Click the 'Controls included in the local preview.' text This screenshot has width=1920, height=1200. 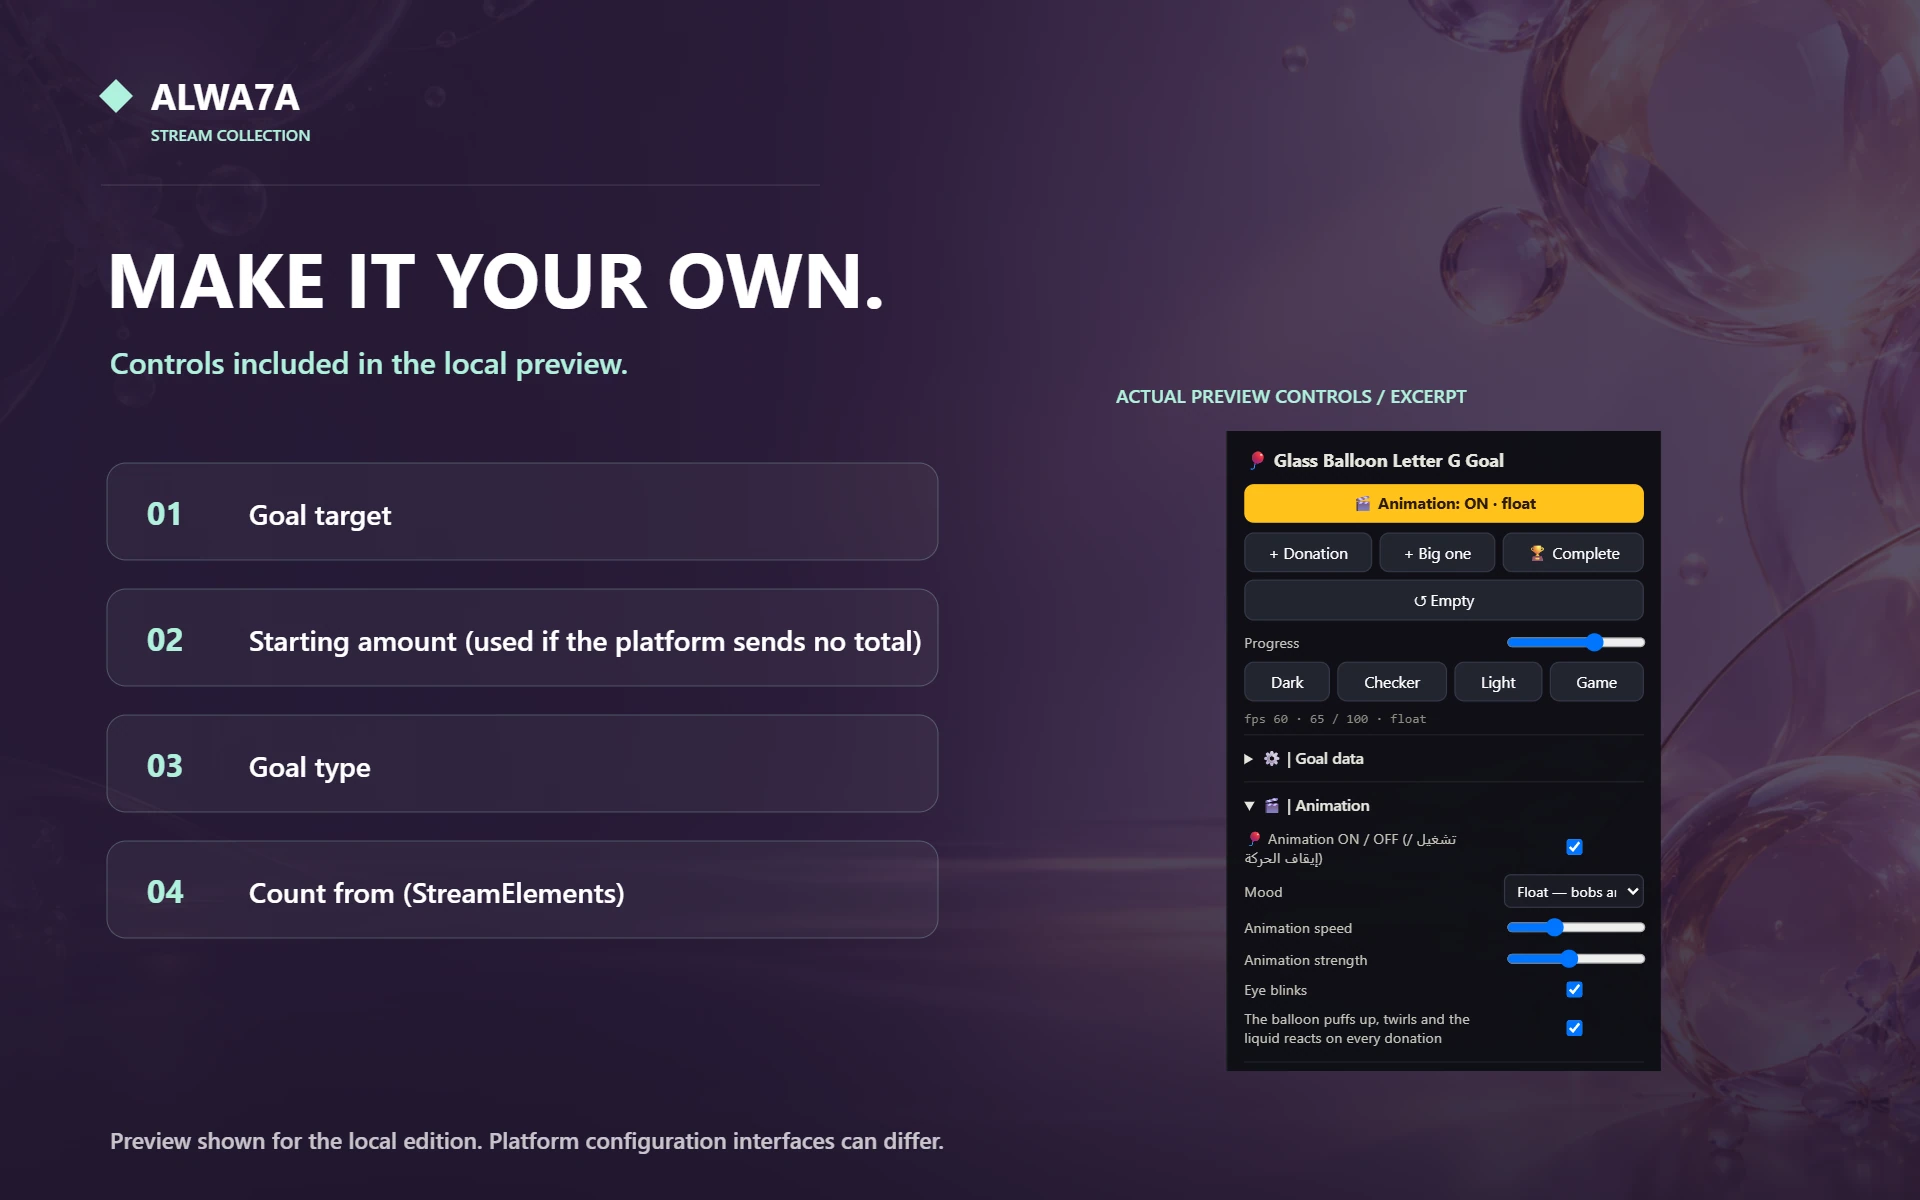click(x=369, y=364)
